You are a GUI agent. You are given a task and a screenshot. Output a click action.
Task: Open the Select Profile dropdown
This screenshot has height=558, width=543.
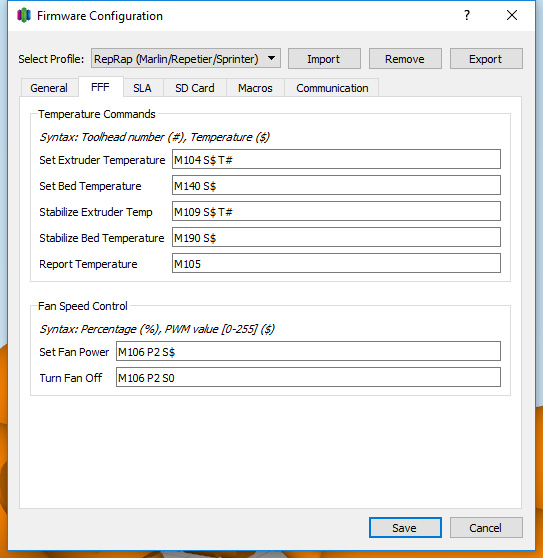(186, 58)
